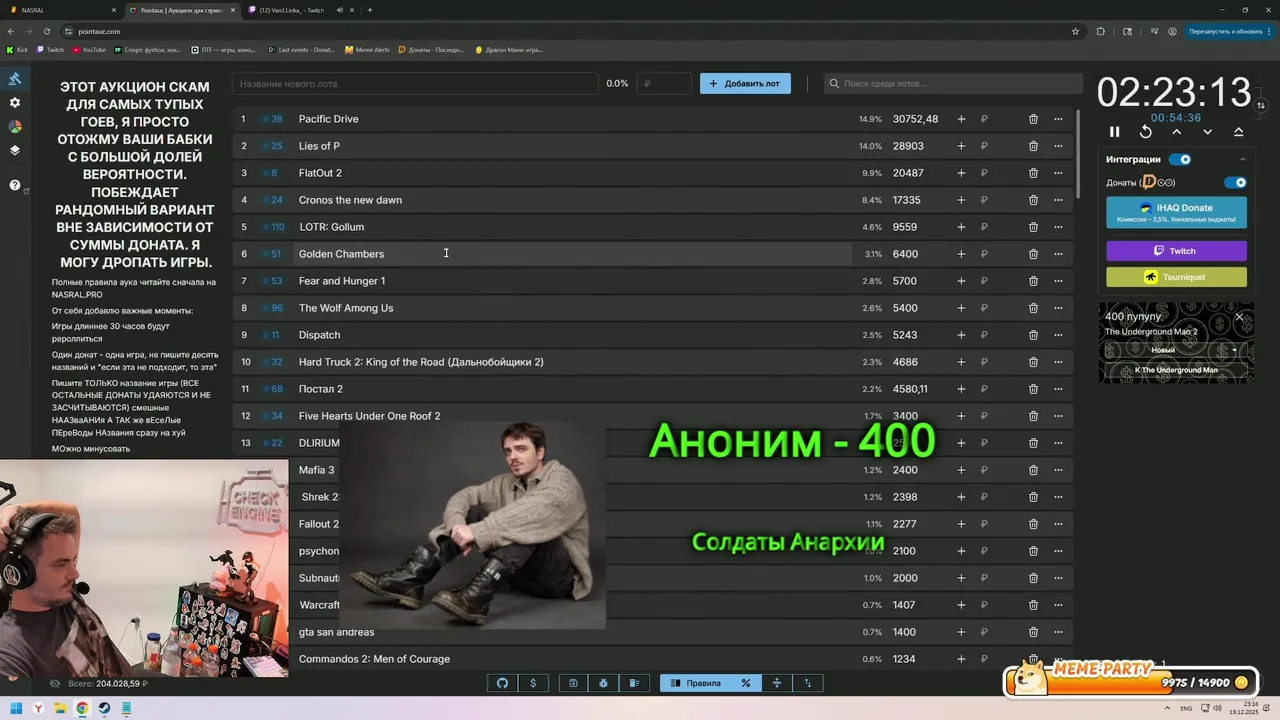
Task: Delete the Постал 2 lot
Action: pos(1033,389)
